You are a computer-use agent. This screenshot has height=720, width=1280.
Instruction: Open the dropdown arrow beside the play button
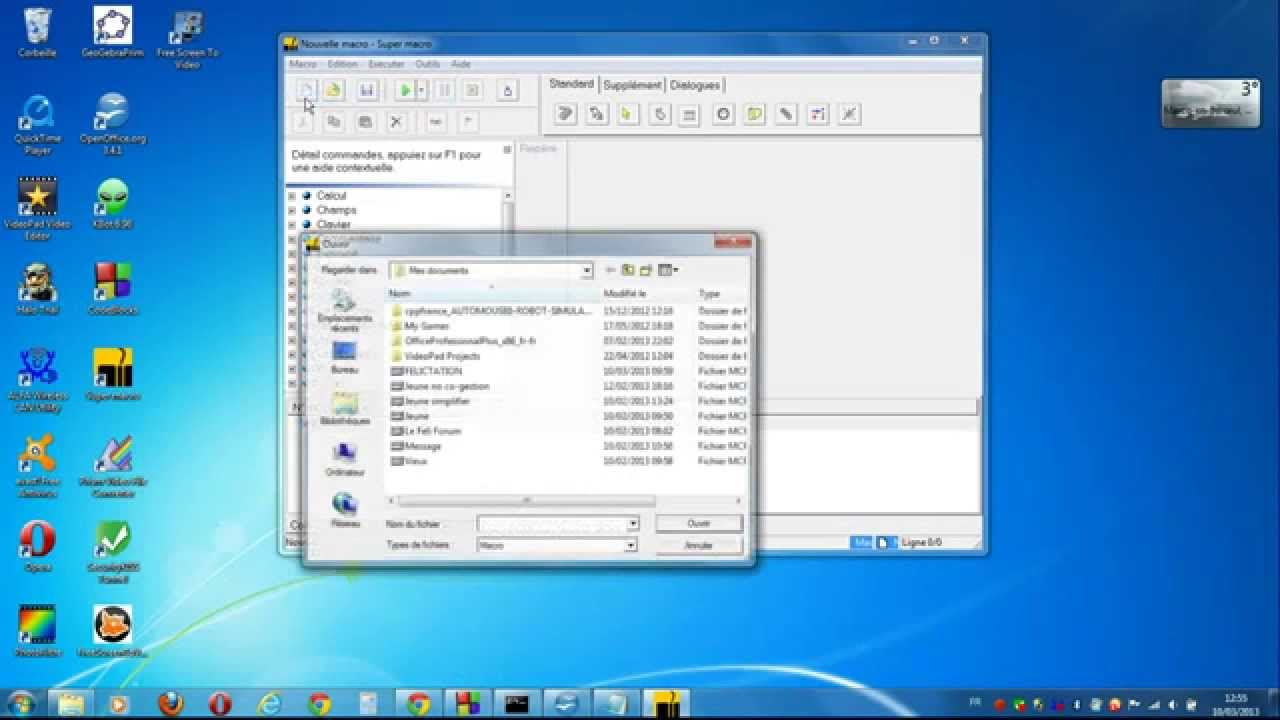(421, 90)
